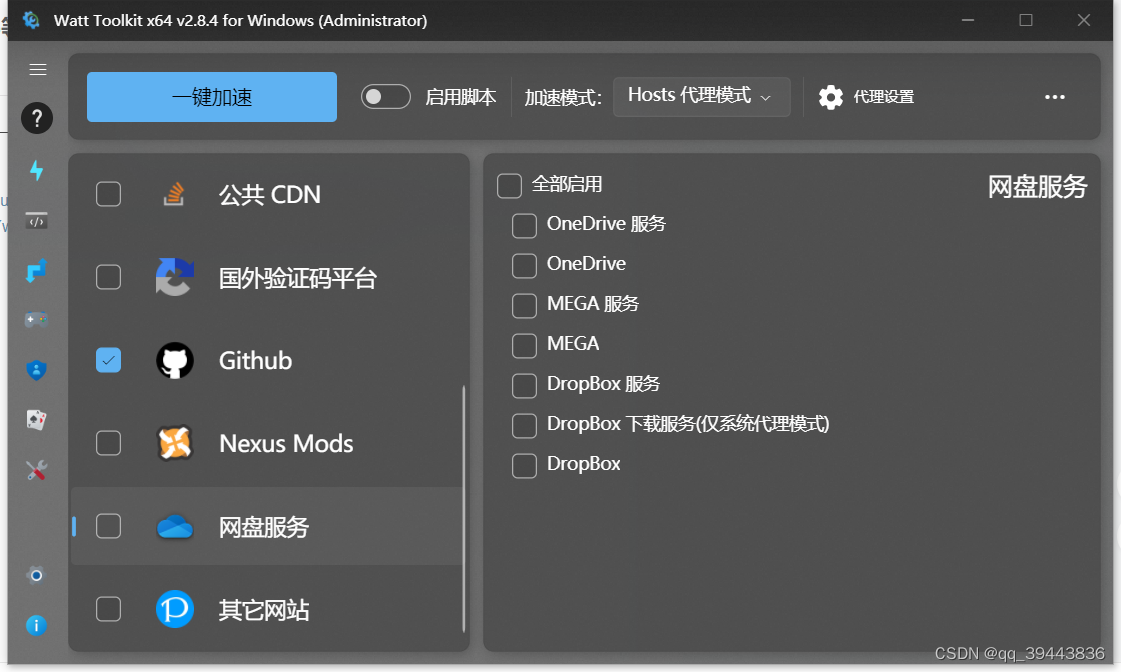Click the blue Pixiv icon for 其它网站
Image resolution: width=1121 pixels, height=672 pixels.
click(174, 609)
